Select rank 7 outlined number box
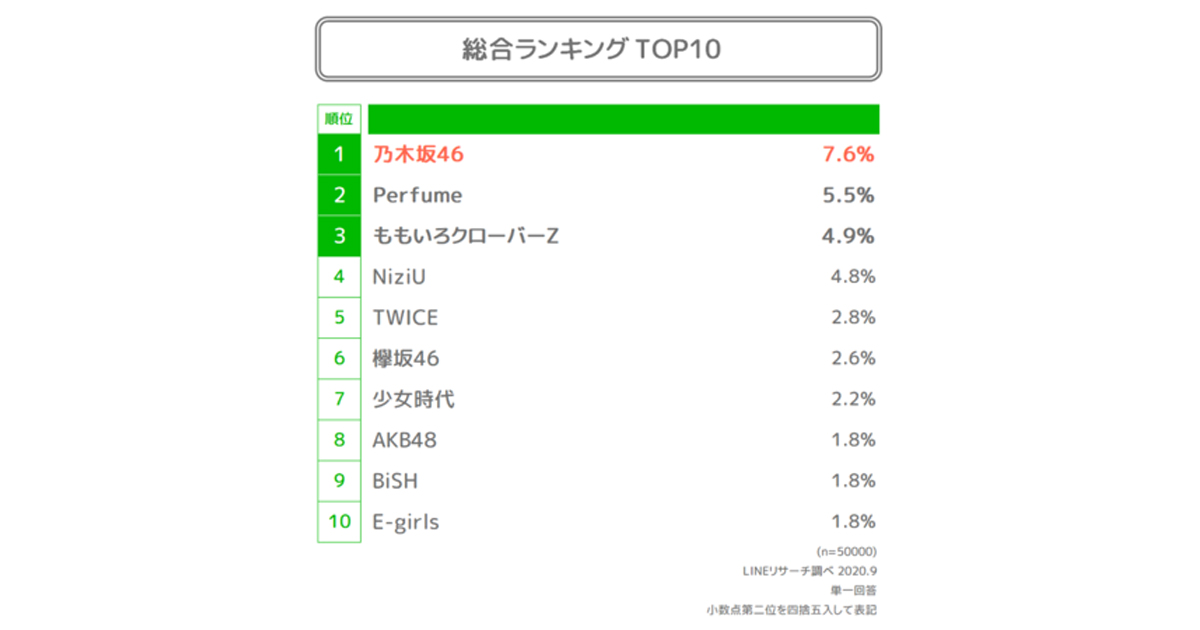The width and height of the screenshot is (1200, 630). (339, 400)
